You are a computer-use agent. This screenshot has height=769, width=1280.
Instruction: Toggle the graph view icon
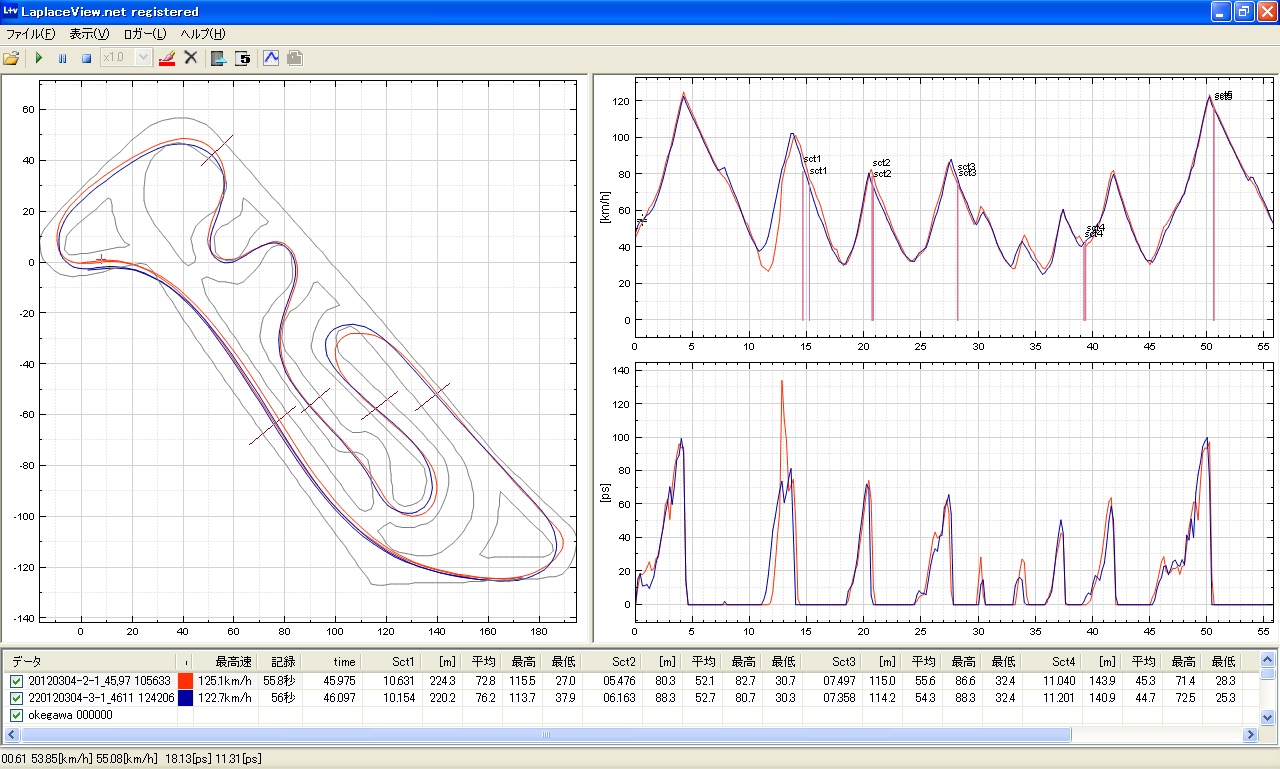[271, 58]
